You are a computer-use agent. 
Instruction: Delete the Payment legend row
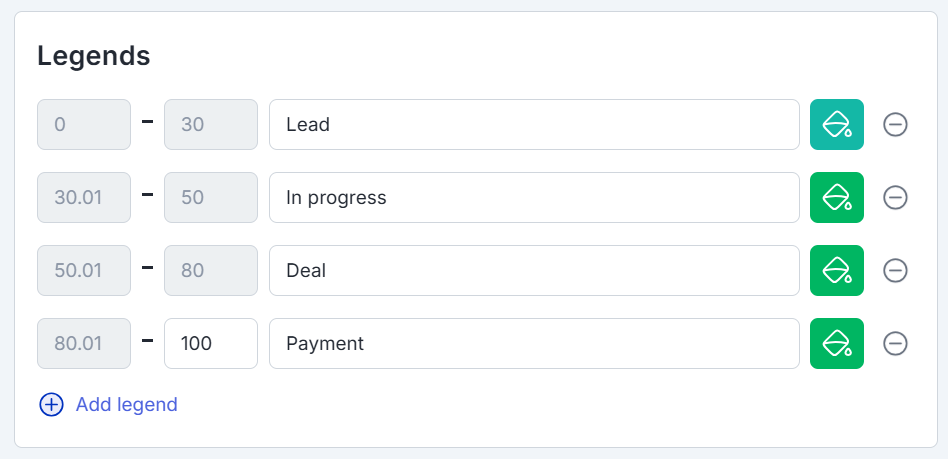click(895, 344)
